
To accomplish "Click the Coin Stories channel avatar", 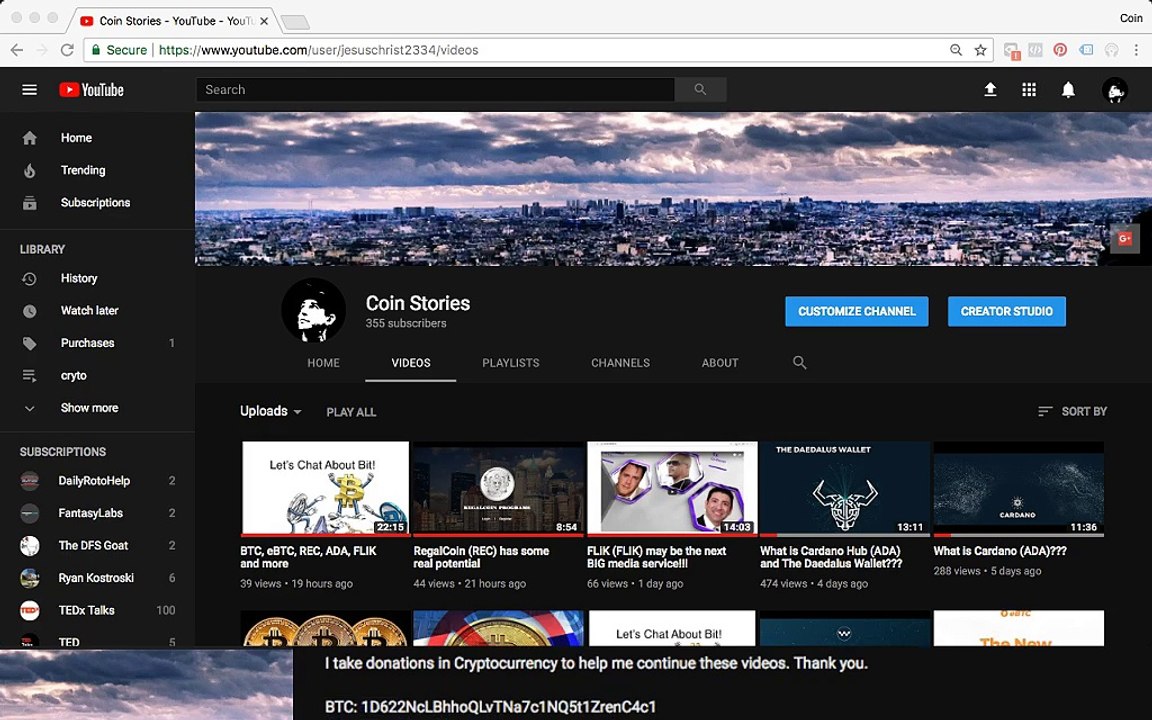I will click(x=314, y=310).
